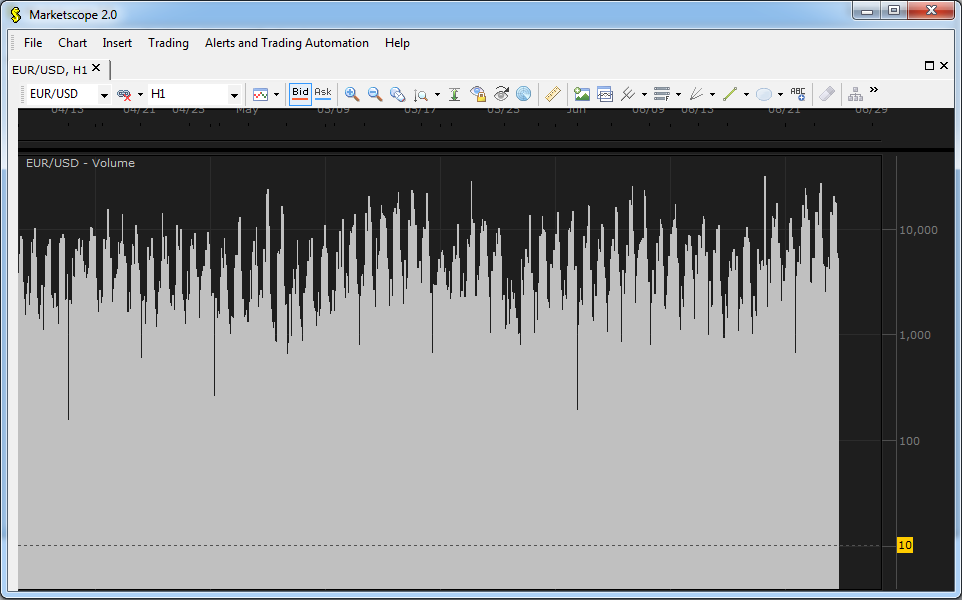Click the eye with padlock icon

pos(478,94)
